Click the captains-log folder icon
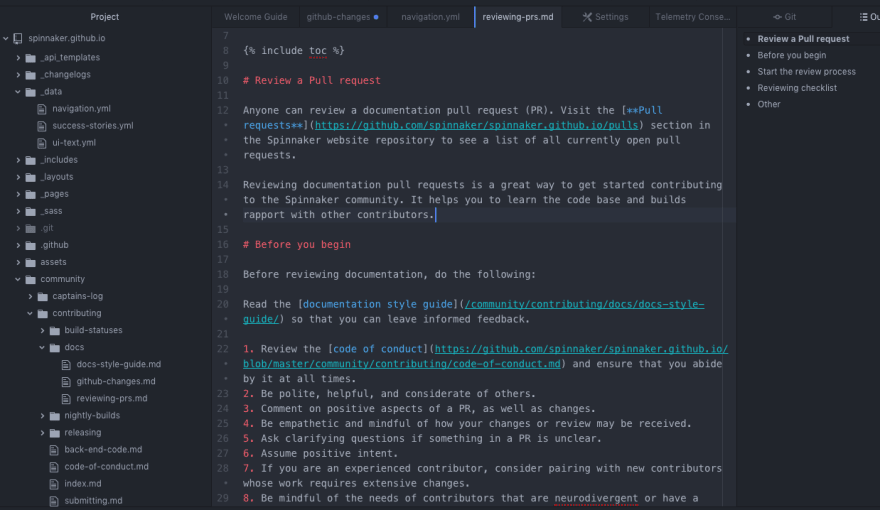880x510 pixels. [x=43, y=296]
